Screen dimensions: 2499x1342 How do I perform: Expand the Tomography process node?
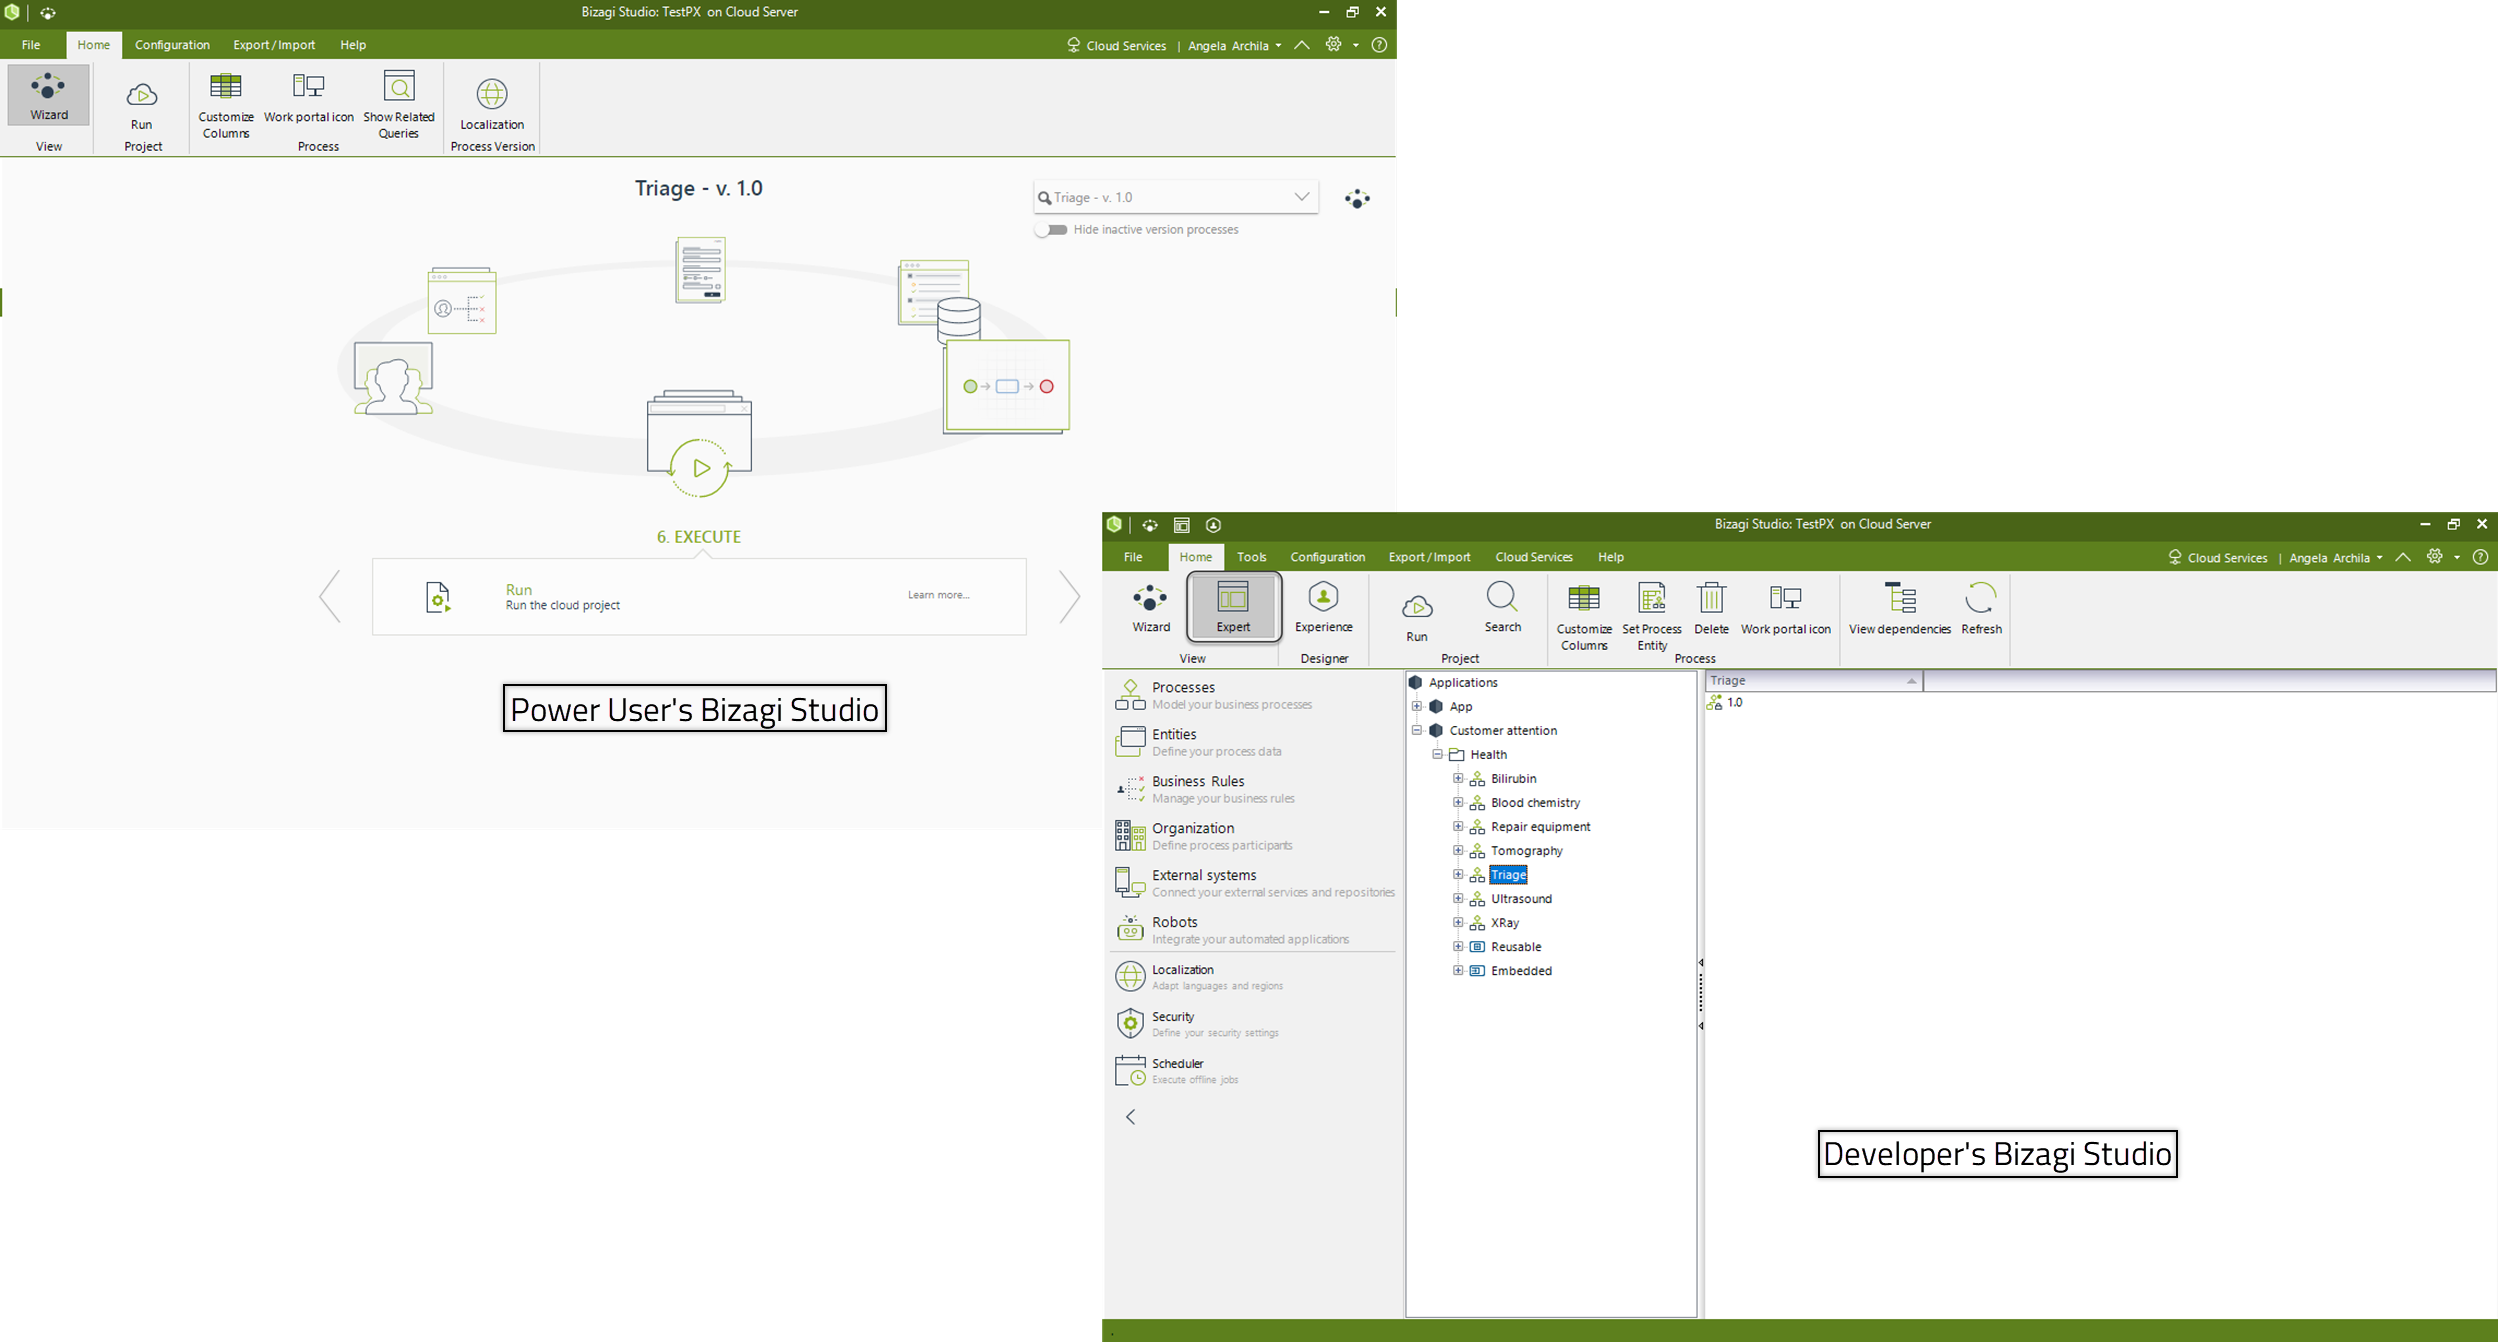point(1458,850)
